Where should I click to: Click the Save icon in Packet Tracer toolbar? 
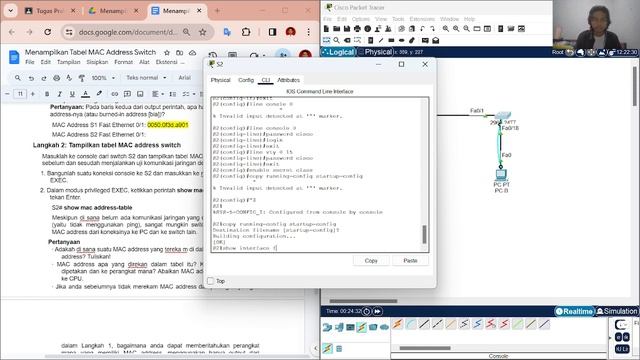pos(347,29)
